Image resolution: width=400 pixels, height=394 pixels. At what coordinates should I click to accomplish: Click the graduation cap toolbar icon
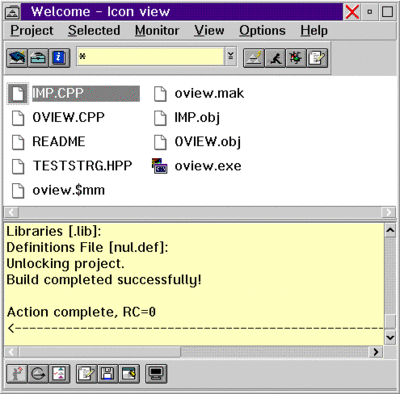(17, 58)
